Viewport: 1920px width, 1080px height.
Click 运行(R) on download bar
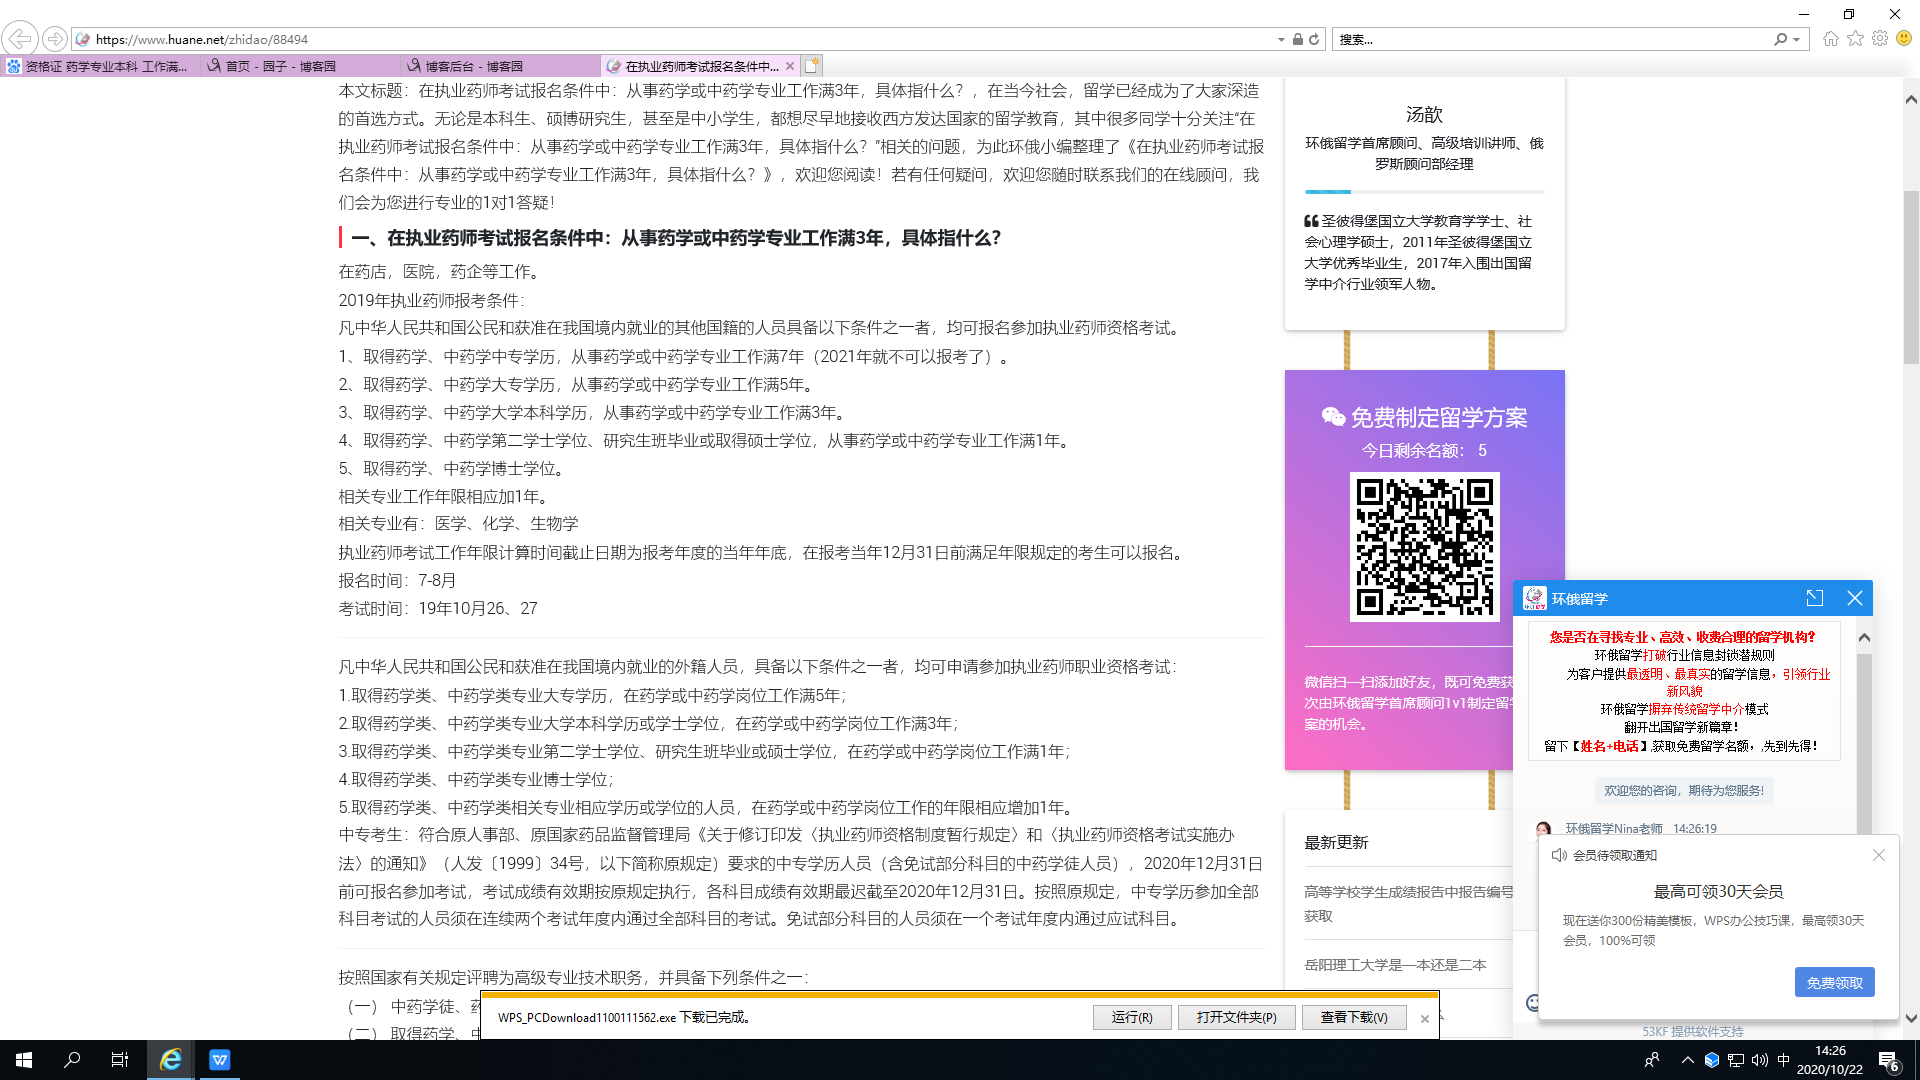coord(1131,1017)
